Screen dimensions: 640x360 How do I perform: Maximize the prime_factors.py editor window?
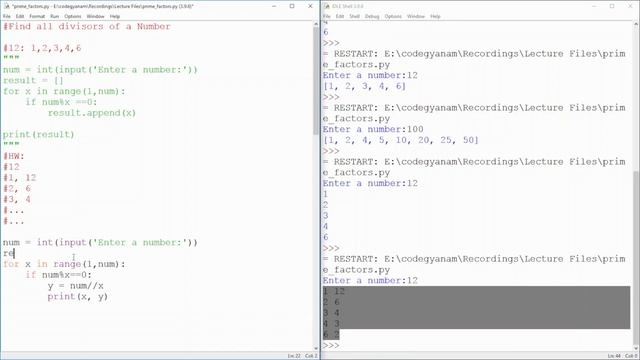pos(292,6)
